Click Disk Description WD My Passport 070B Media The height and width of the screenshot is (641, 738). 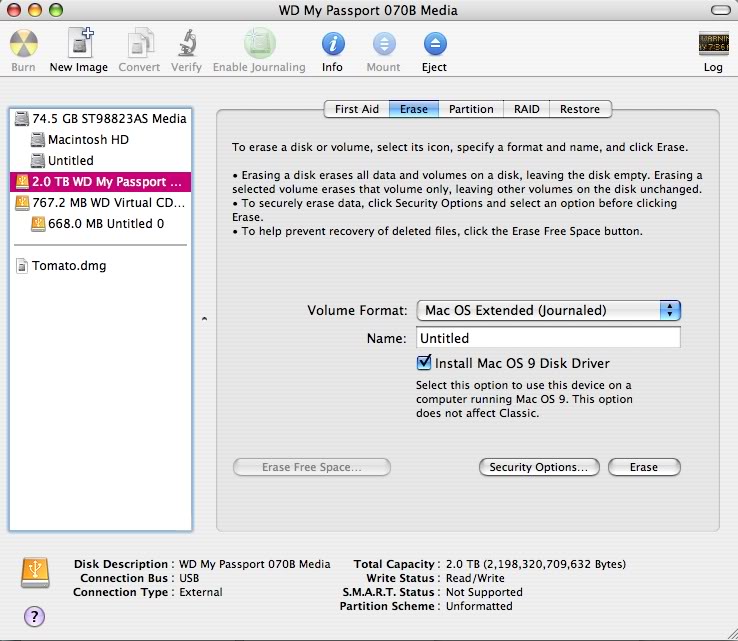click(x=255, y=564)
